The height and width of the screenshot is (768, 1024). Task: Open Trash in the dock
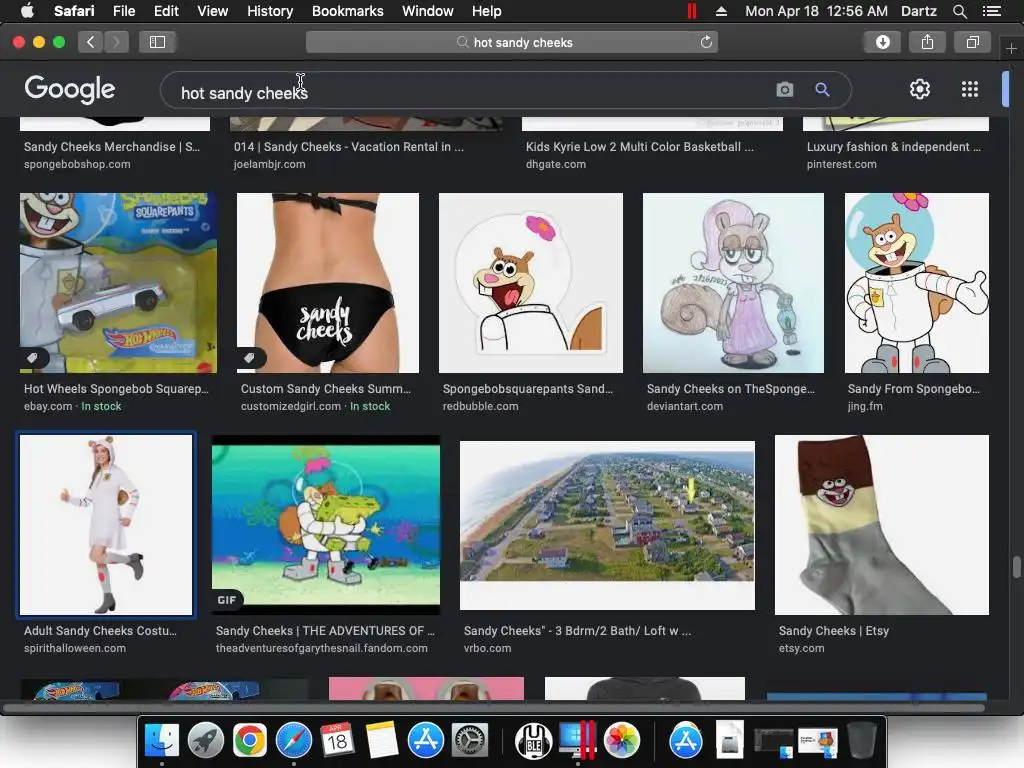[861, 741]
